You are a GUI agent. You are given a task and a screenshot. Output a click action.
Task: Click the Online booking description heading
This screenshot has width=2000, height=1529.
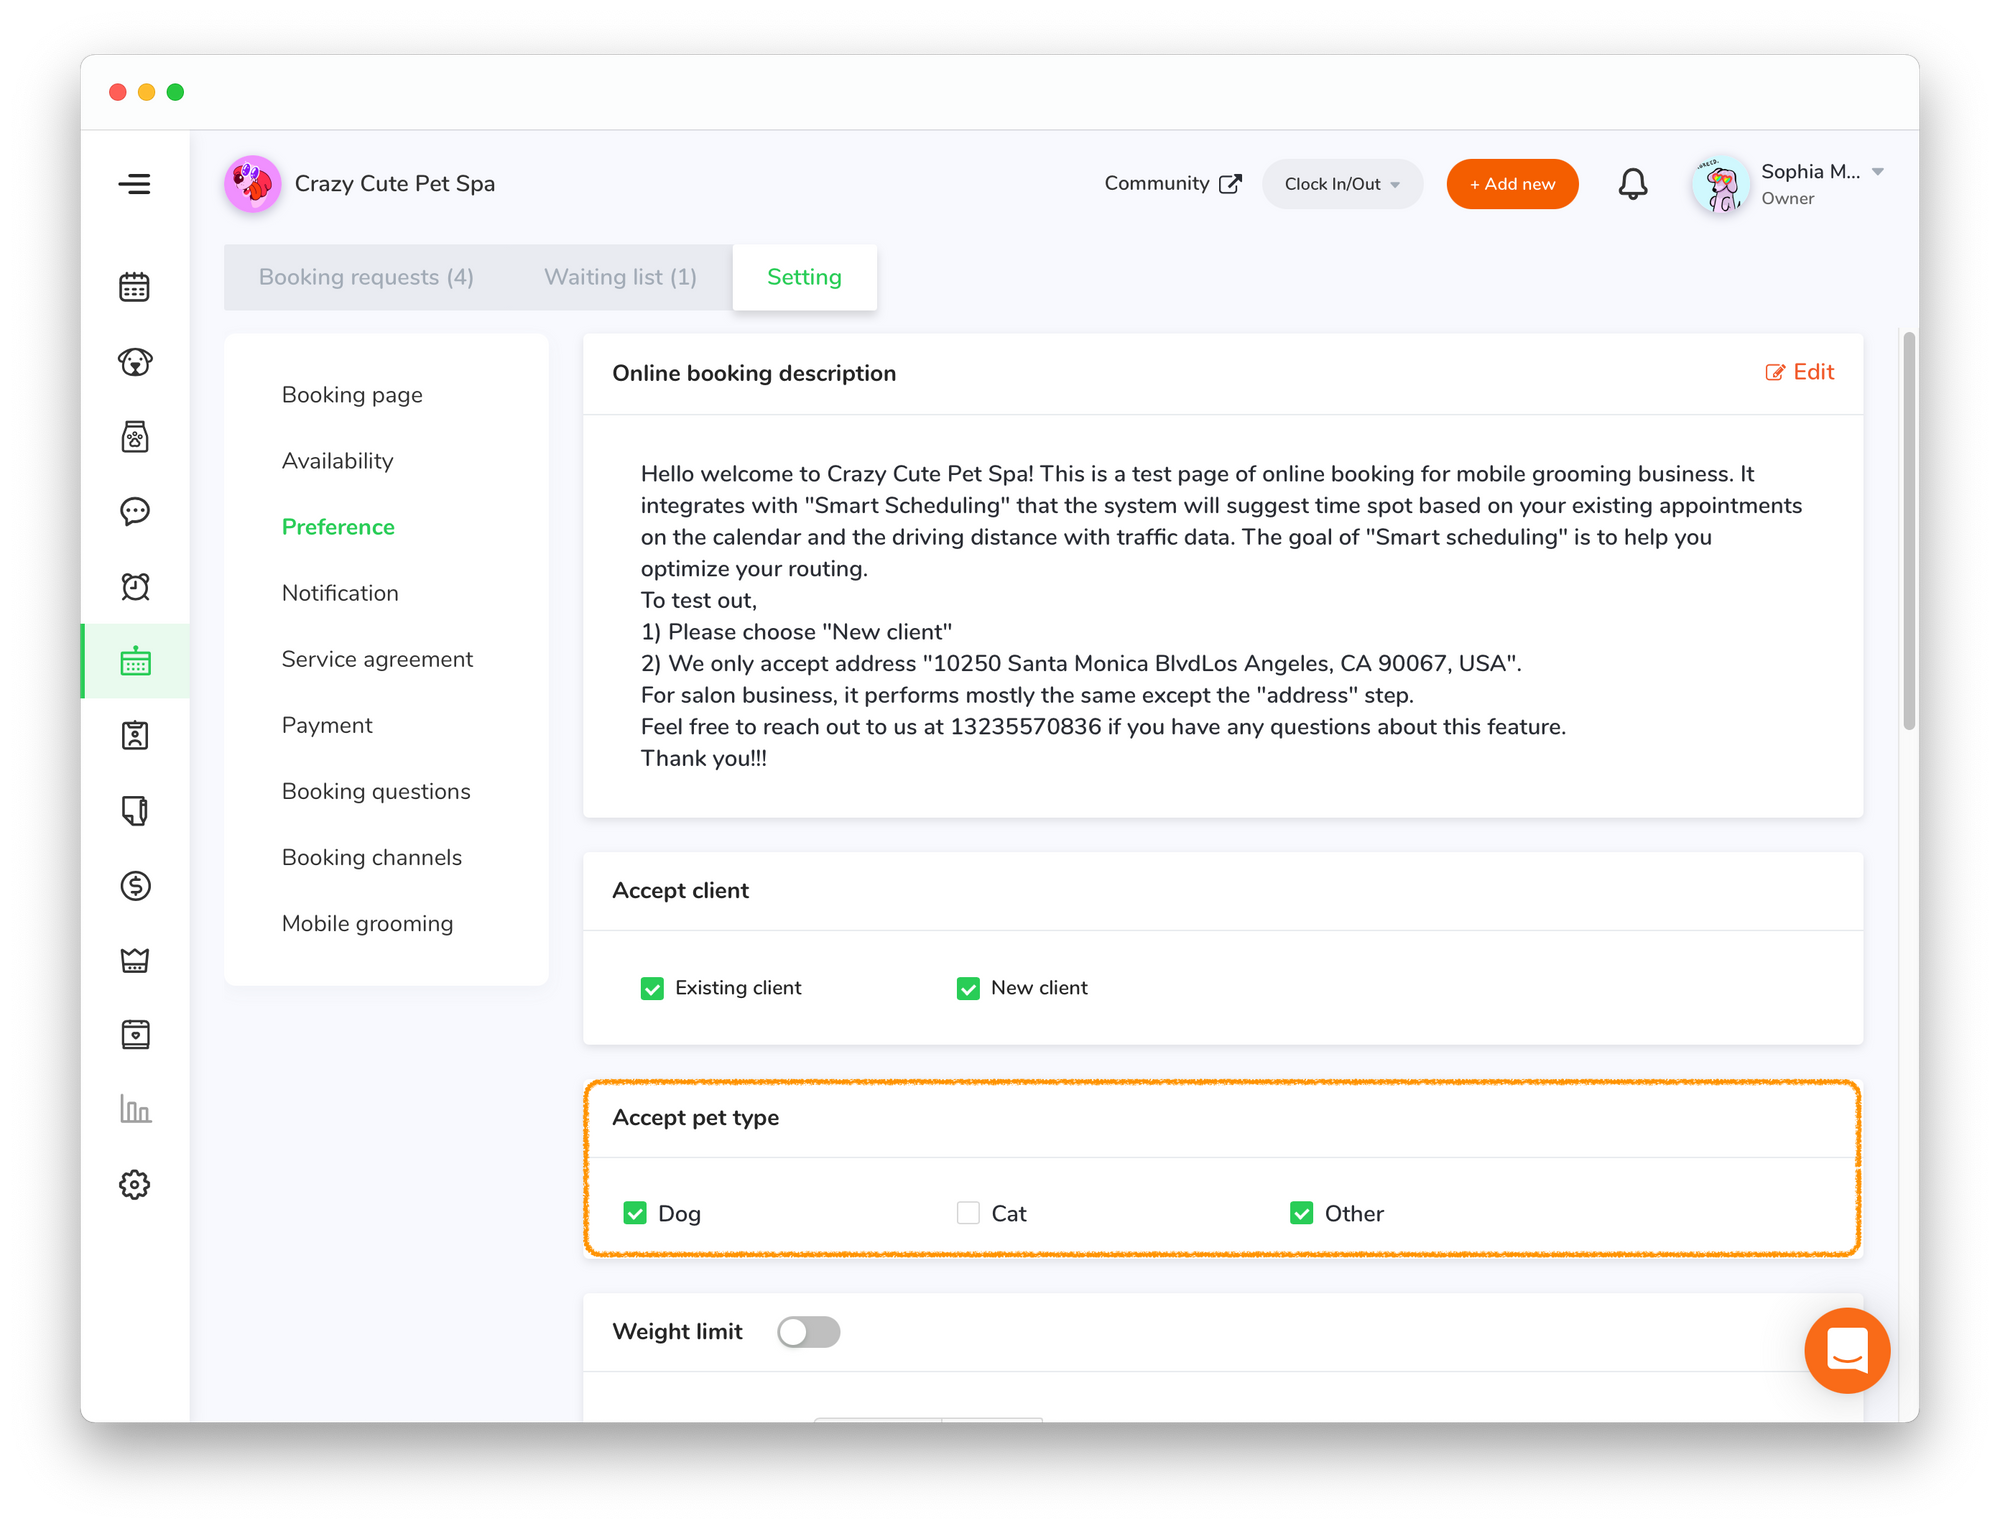(x=754, y=373)
